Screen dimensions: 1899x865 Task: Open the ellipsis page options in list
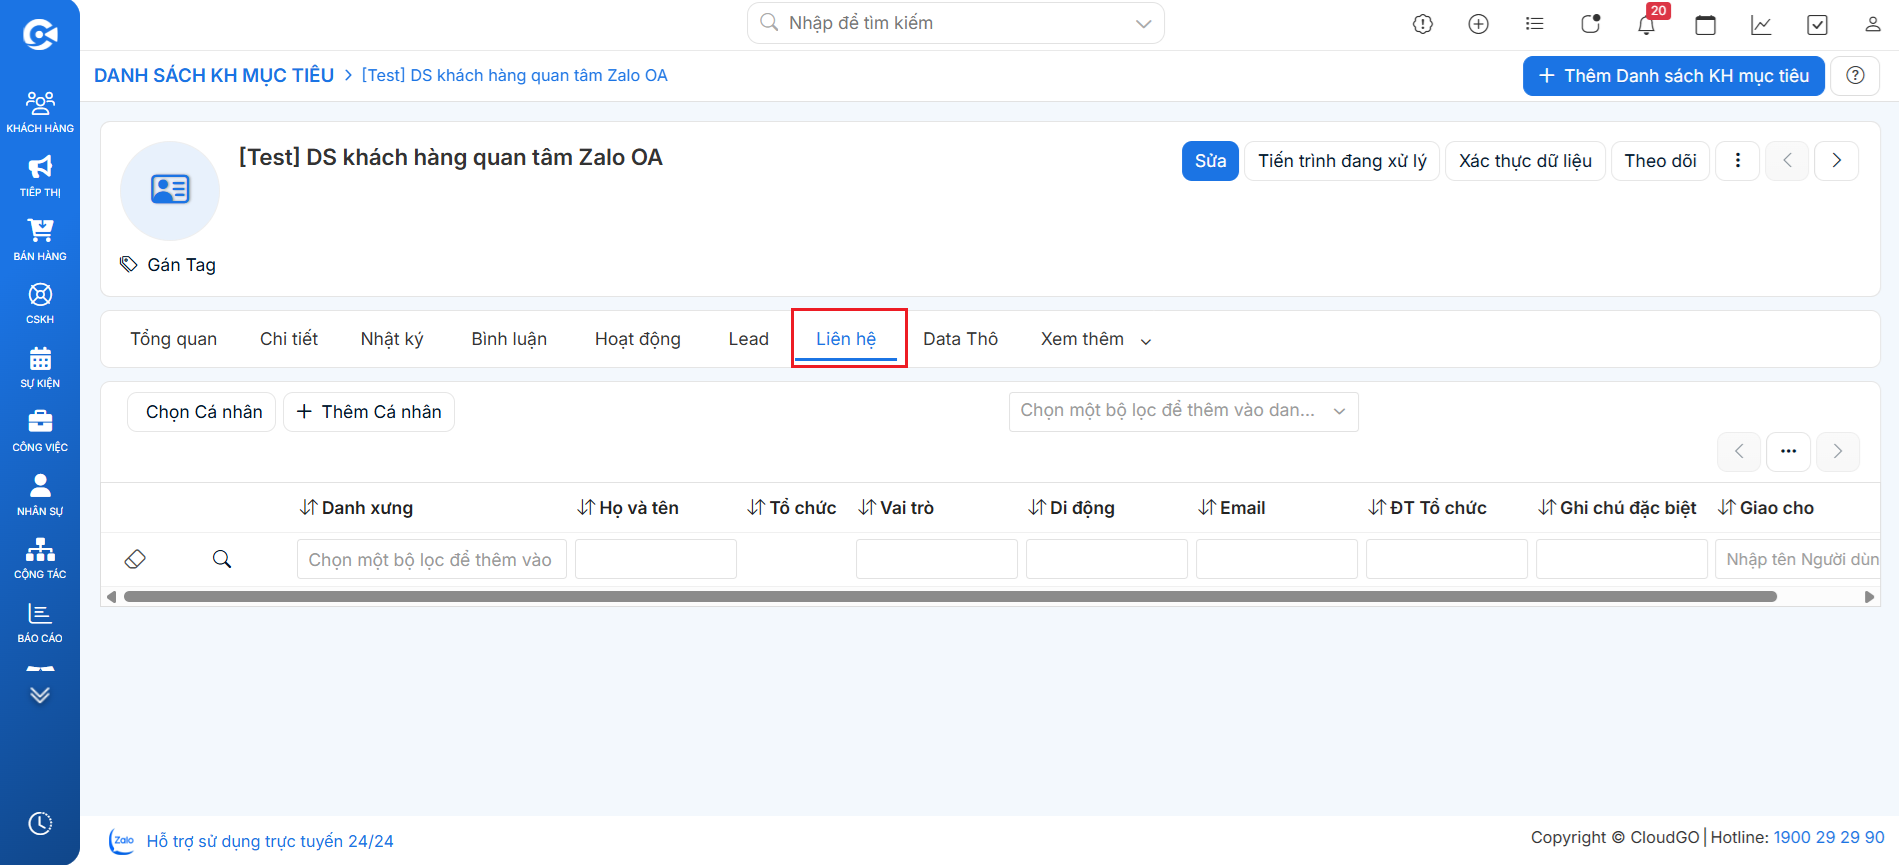tap(1789, 452)
